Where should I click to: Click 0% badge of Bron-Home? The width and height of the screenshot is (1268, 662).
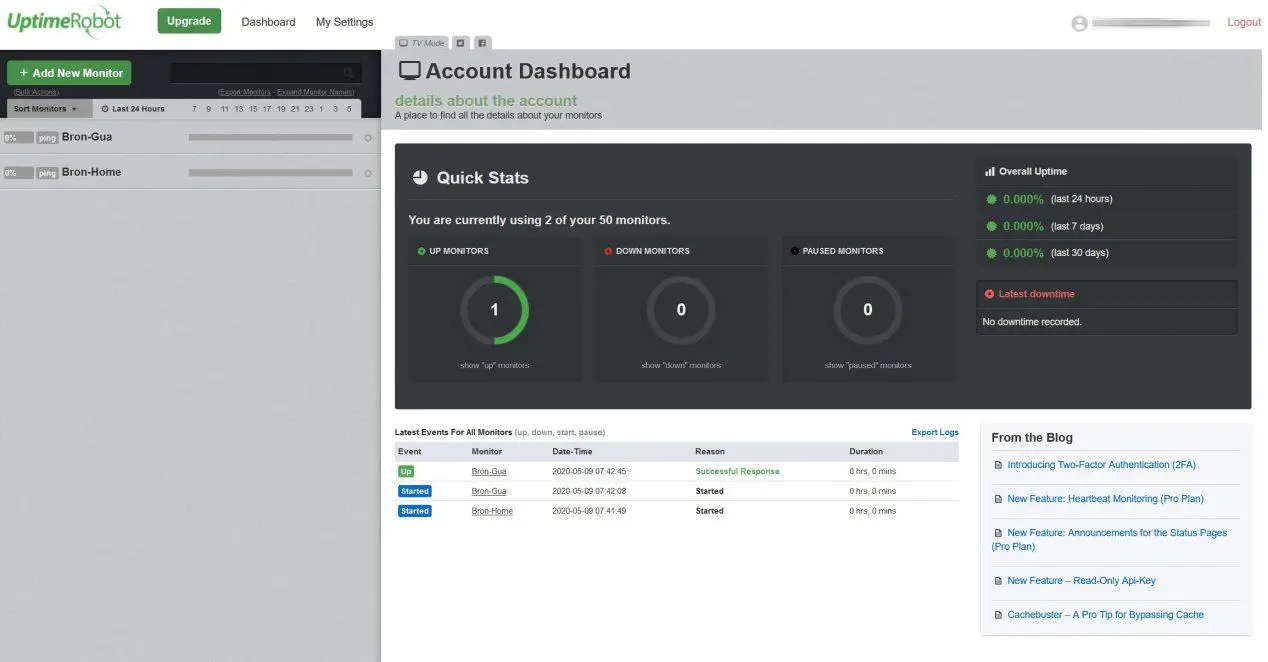coord(17,173)
